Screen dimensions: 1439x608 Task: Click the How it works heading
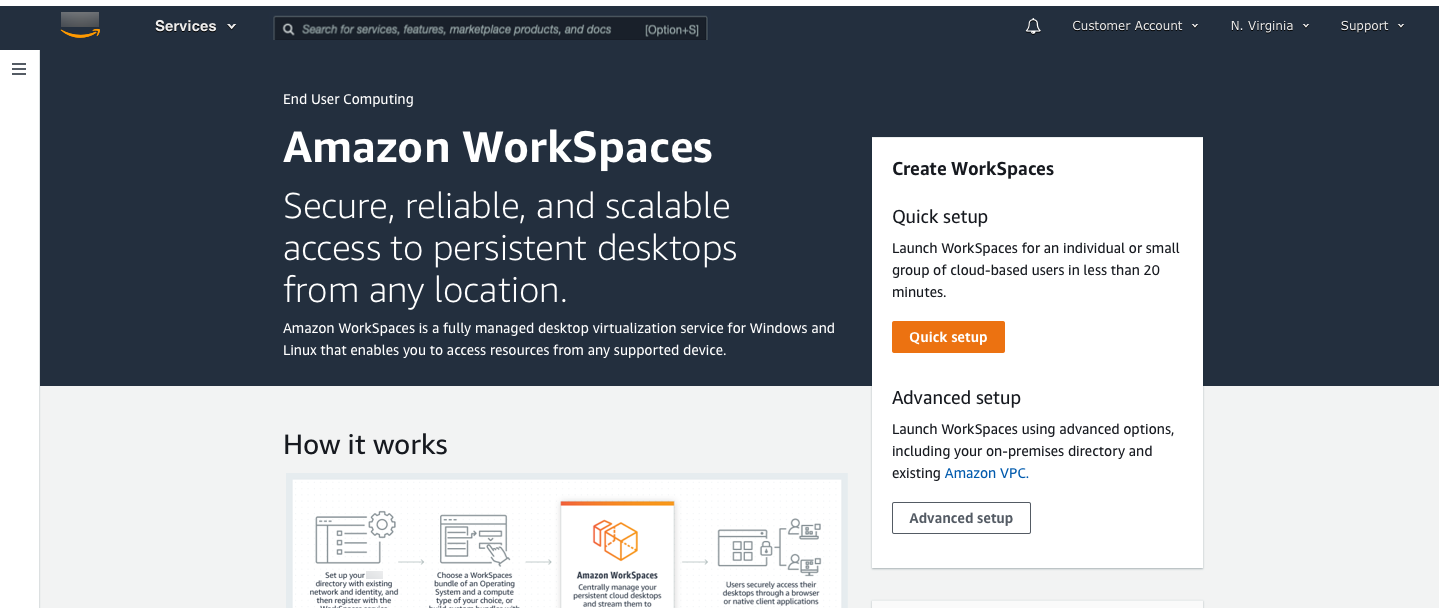click(x=365, y=444)
